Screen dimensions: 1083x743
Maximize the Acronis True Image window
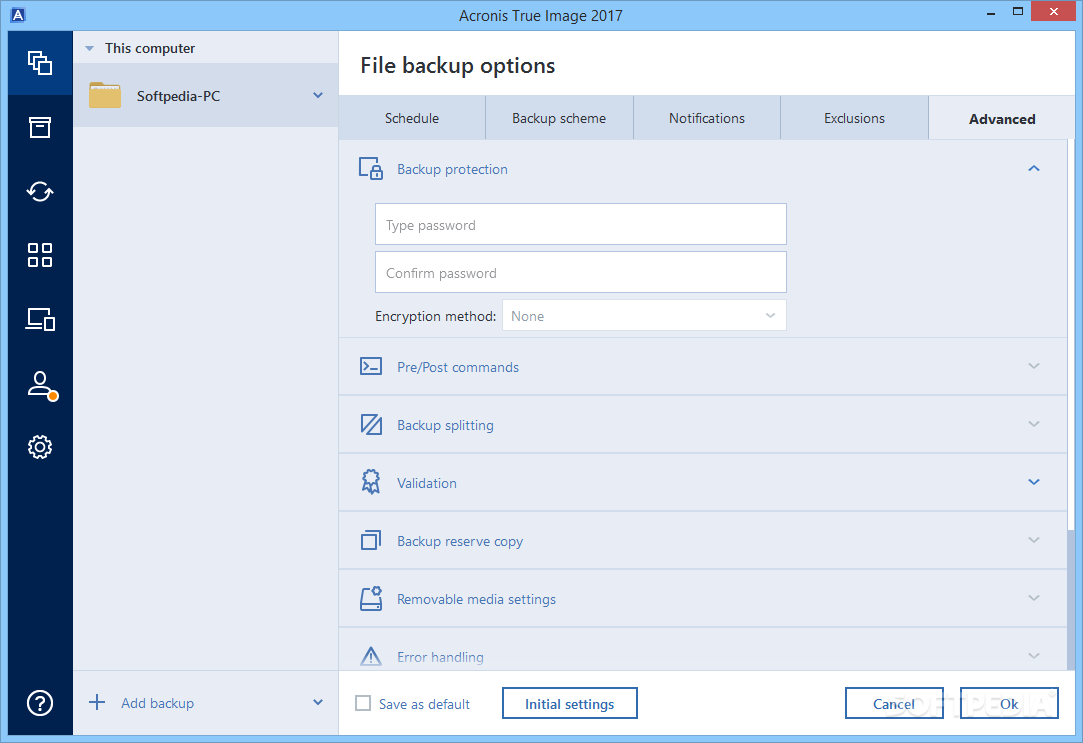(x=1017, y=12)
